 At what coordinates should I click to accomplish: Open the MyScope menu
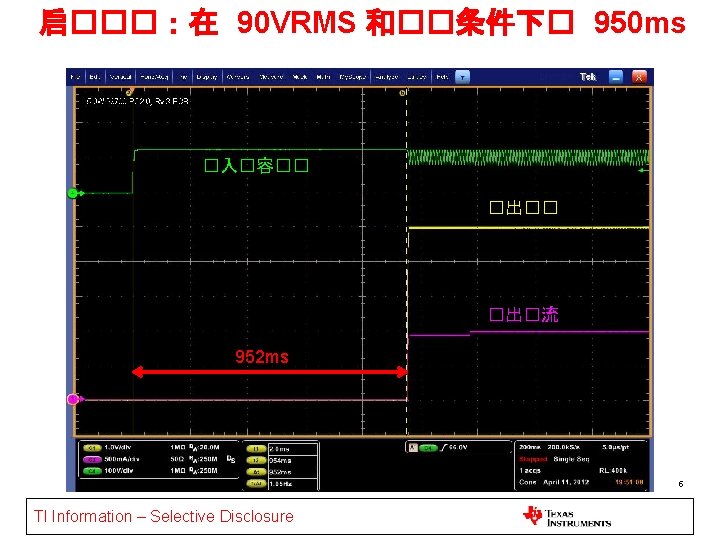pos(352,77)
